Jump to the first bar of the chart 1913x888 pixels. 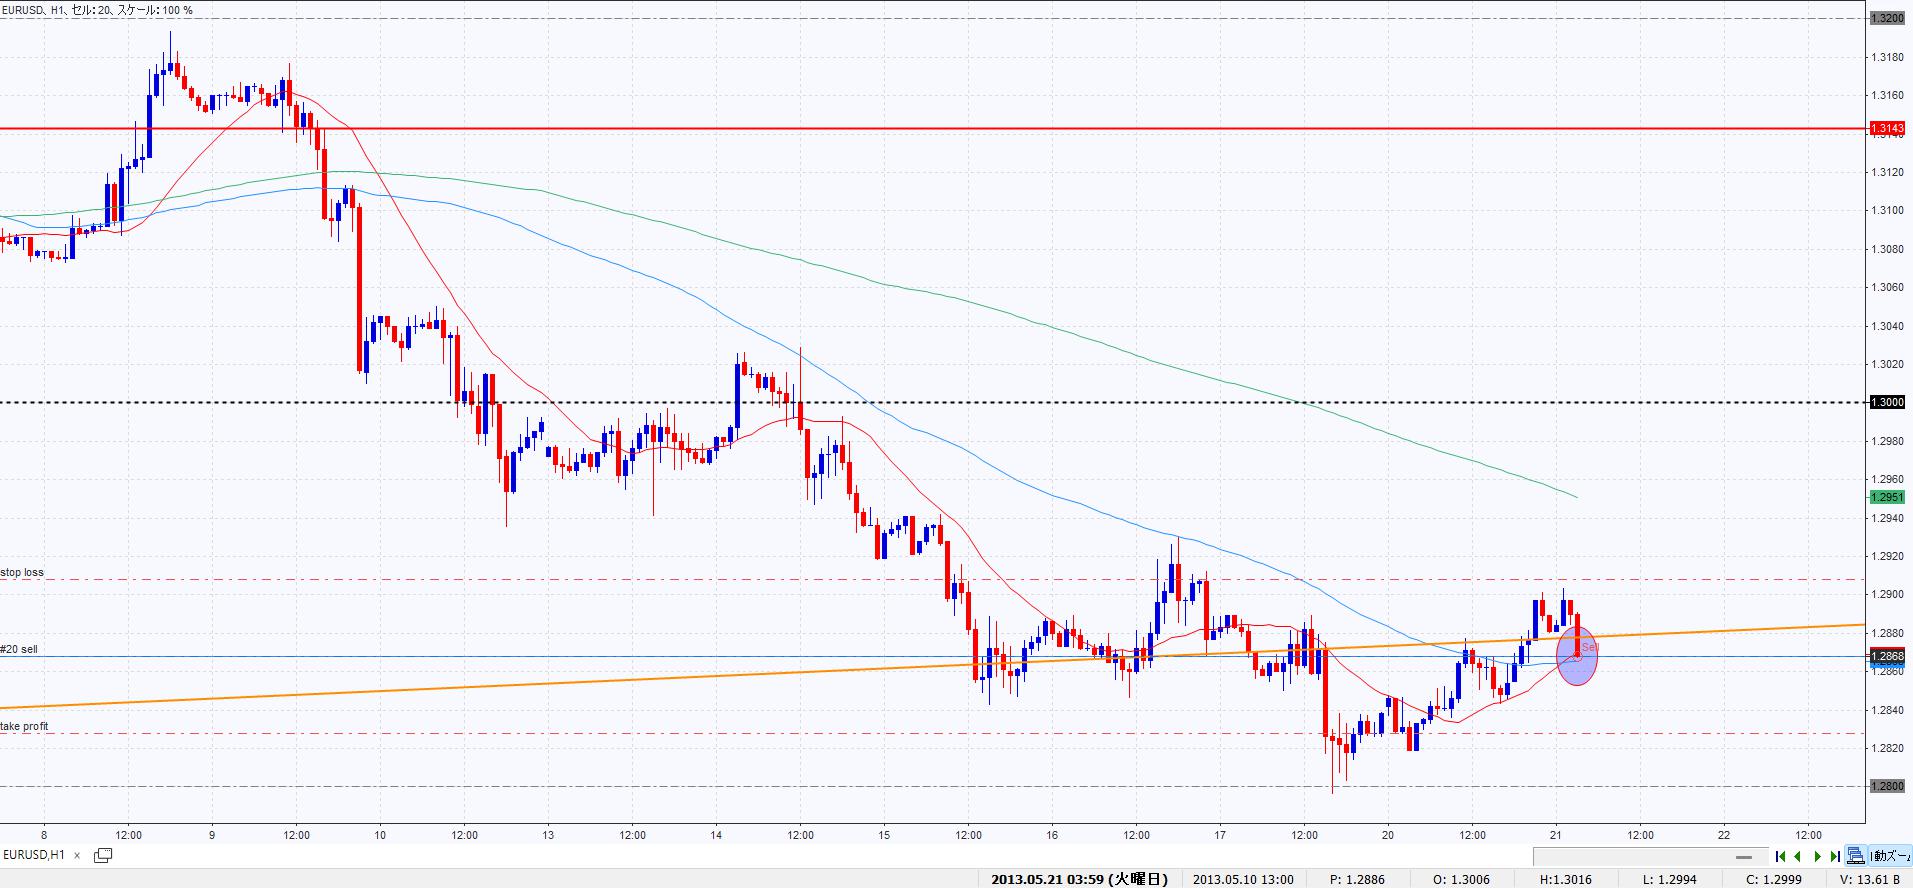(x=1780, y=856)
